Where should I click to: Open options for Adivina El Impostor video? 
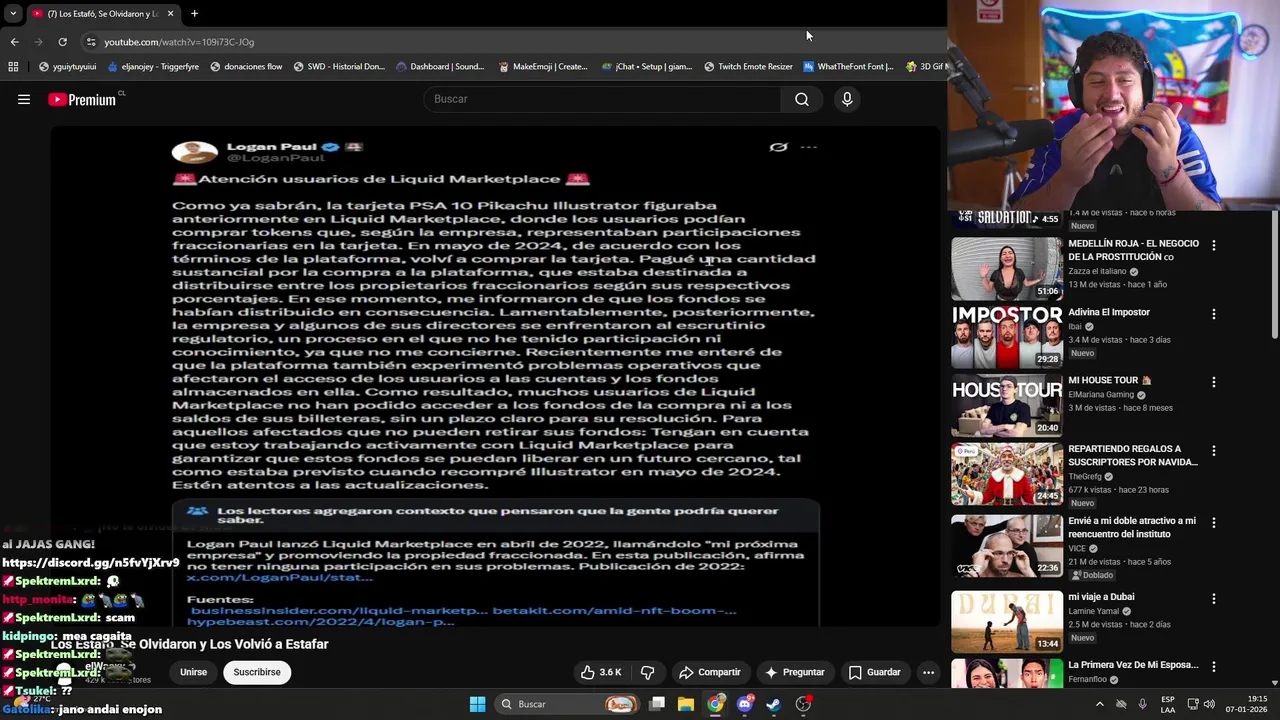(x=1214, y=314)
